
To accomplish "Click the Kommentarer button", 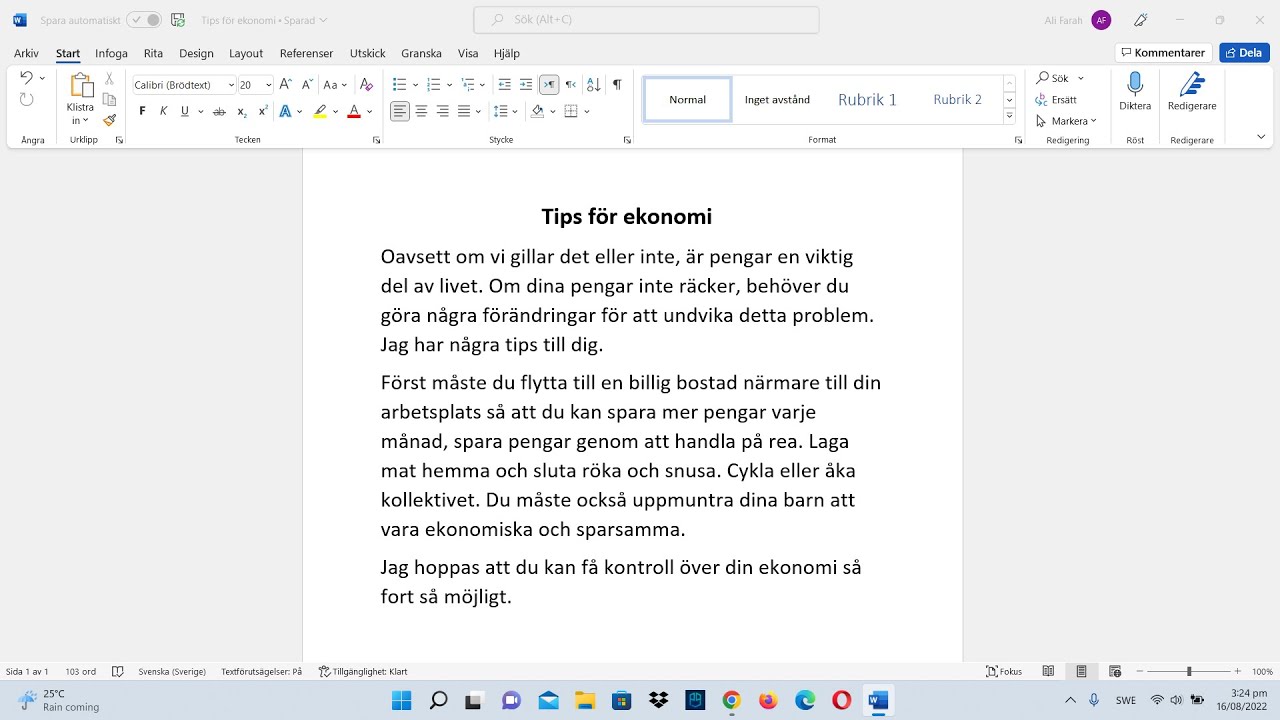I will coord(1164,53).
